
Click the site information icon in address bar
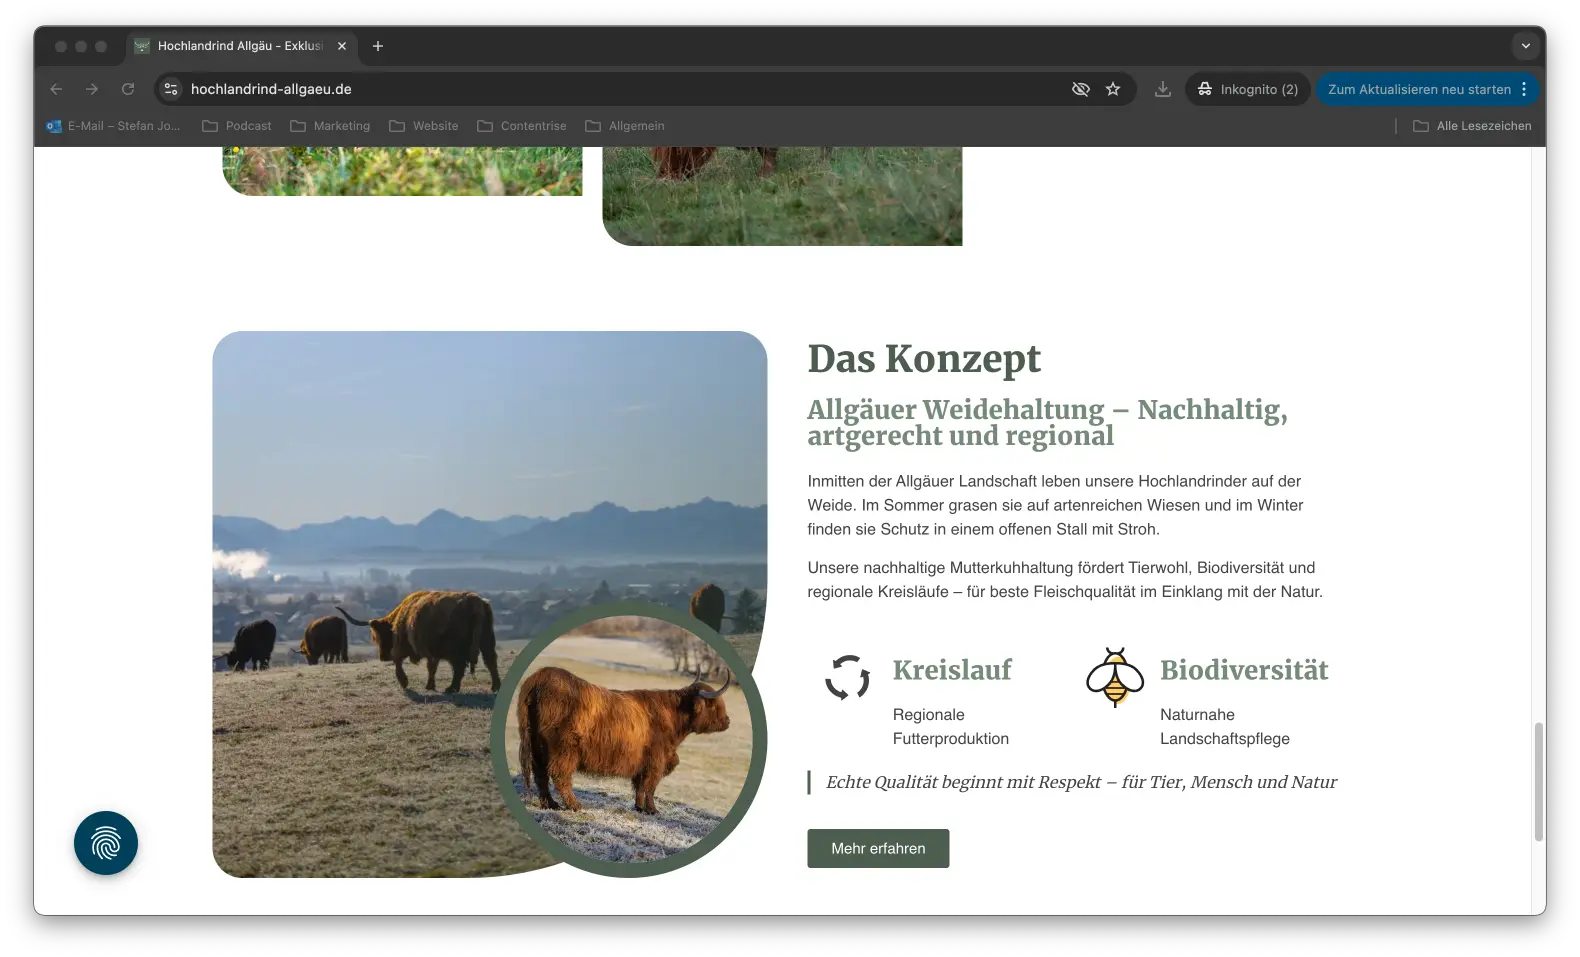pos(171,89)
